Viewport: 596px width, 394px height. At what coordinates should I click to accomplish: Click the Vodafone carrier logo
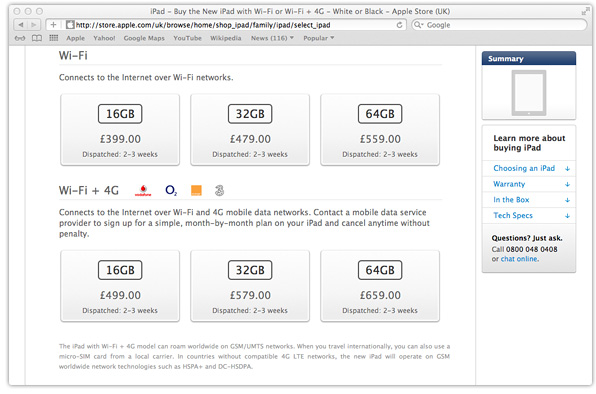pos(143,190)
